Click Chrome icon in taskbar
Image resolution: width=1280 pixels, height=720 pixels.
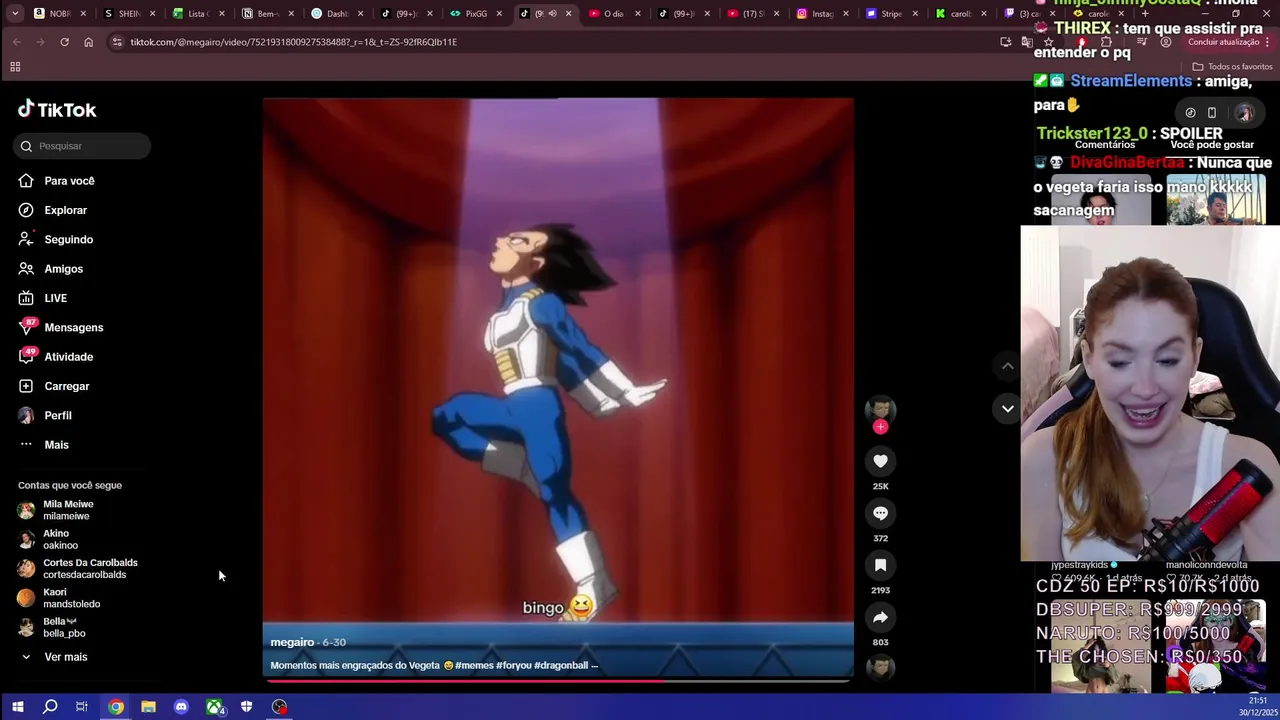(116, 707)
